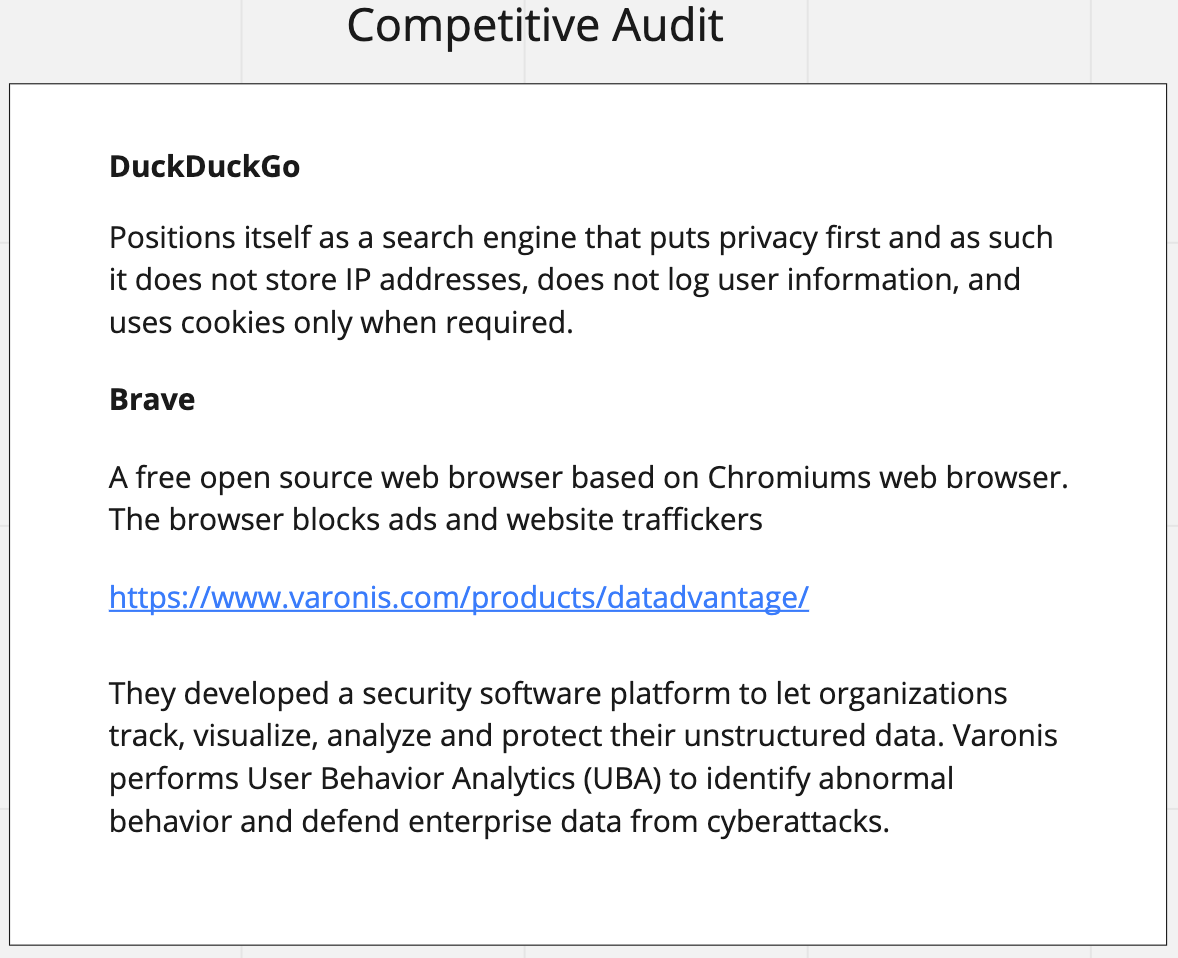1178x958 pixels.
Task: Click the 'uses cookies only when required' line
Action: 341,322
